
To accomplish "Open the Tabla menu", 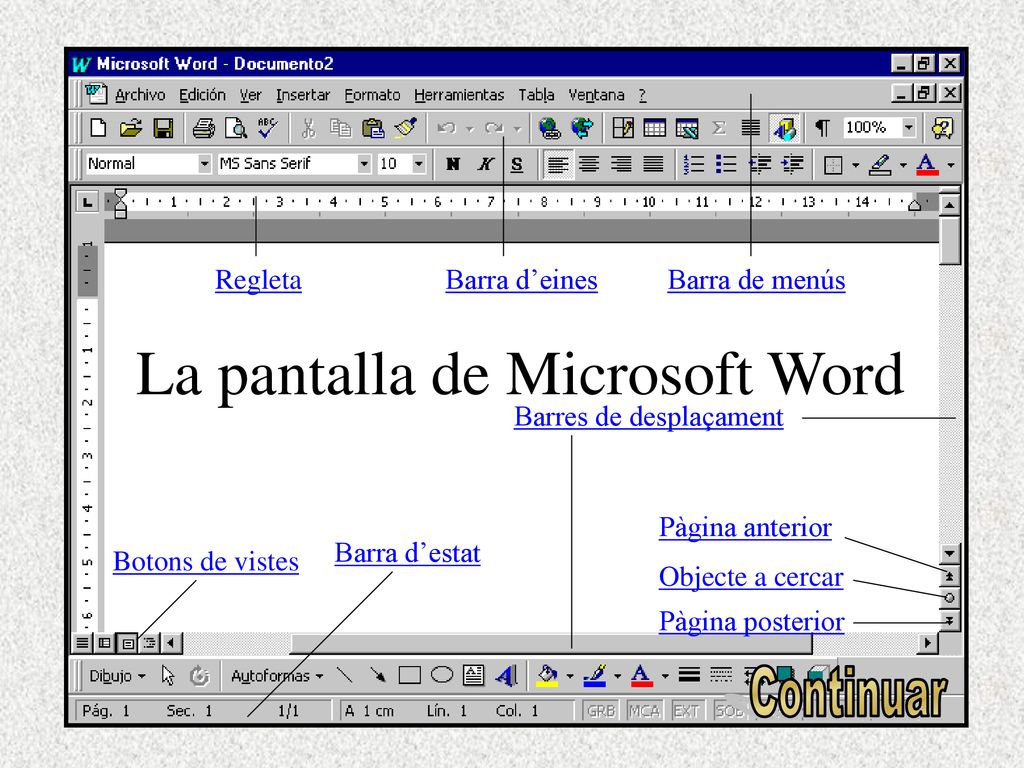I will [x=536, y=95].
